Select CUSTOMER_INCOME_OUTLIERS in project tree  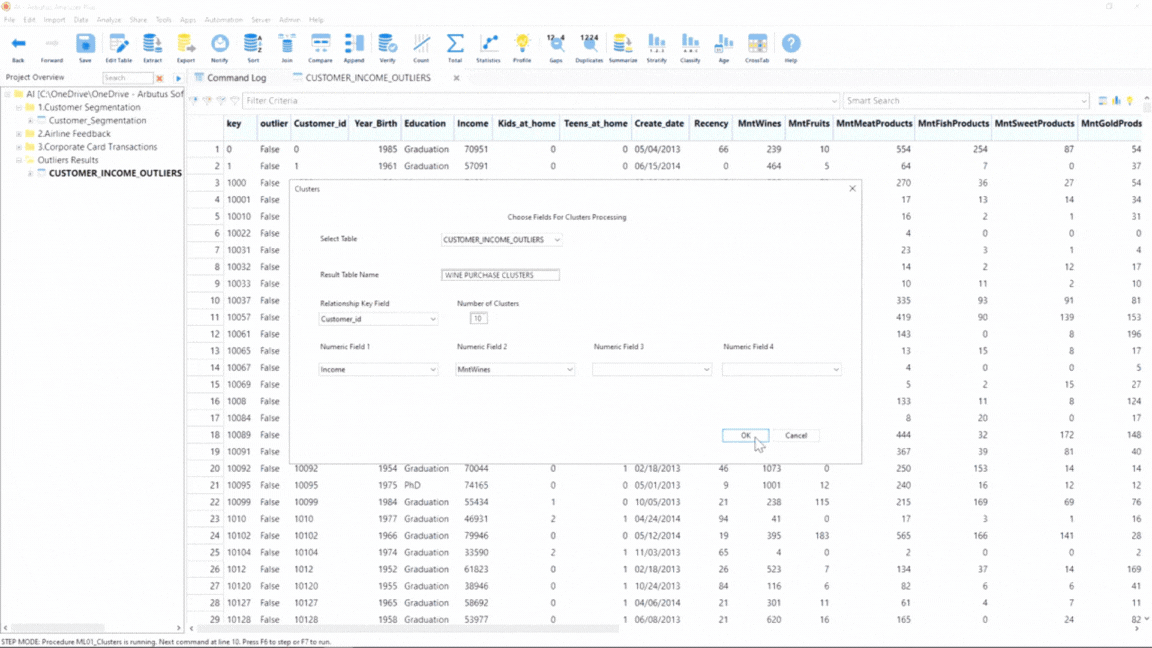pos(115,173)
